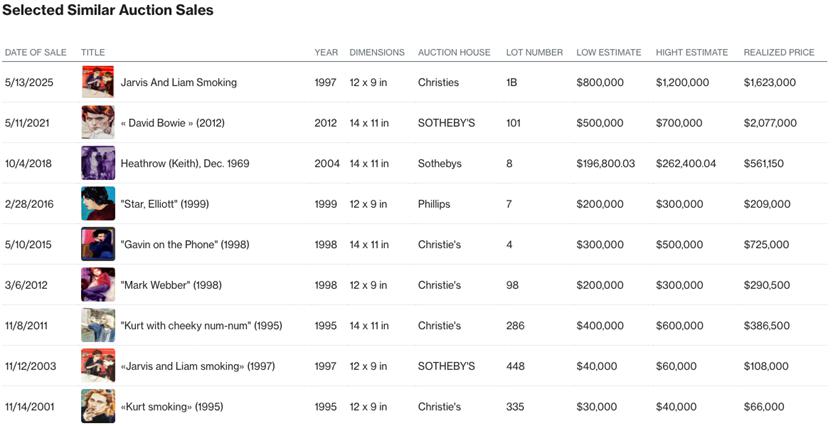Sort table by Title column header
Screen dimensions: 833x426
[93, 52]
